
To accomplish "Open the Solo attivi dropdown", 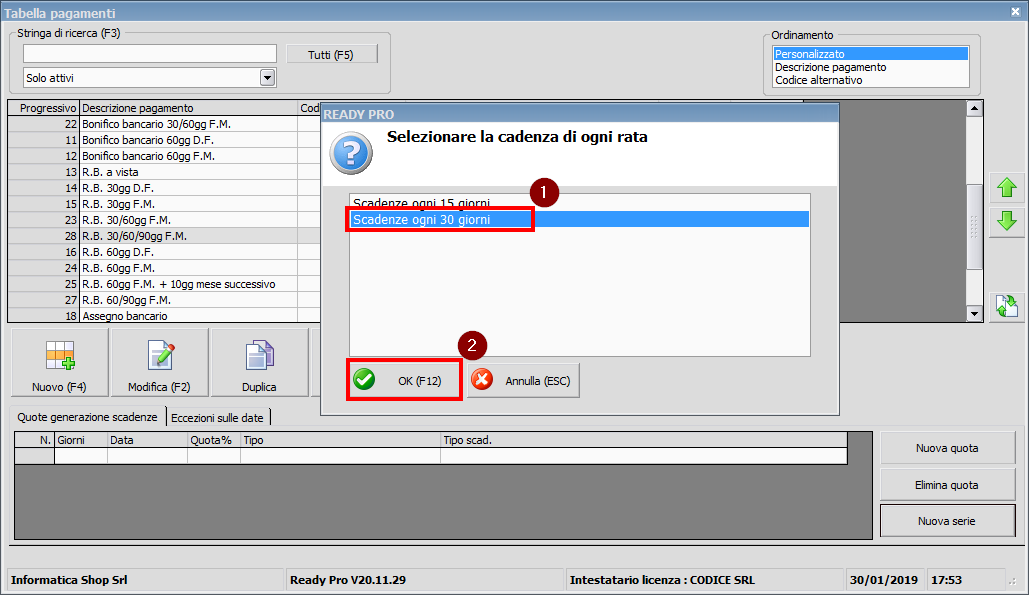I will coord(267,77).
